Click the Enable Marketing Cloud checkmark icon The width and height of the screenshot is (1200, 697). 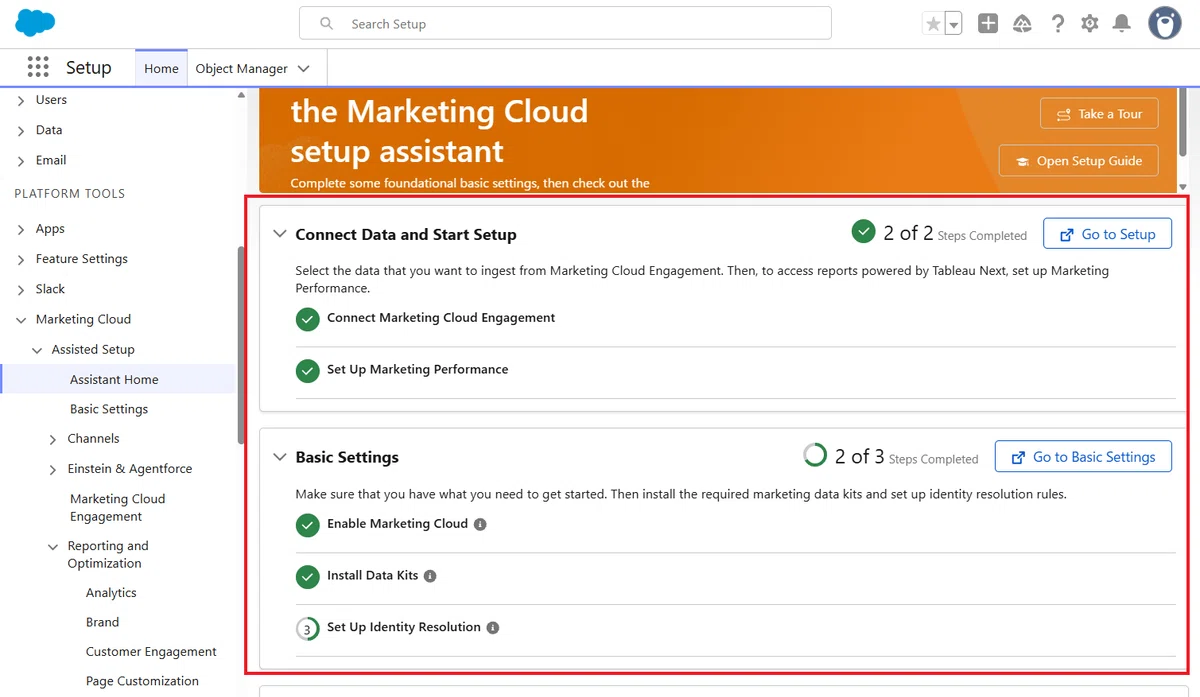coord(307,525)
